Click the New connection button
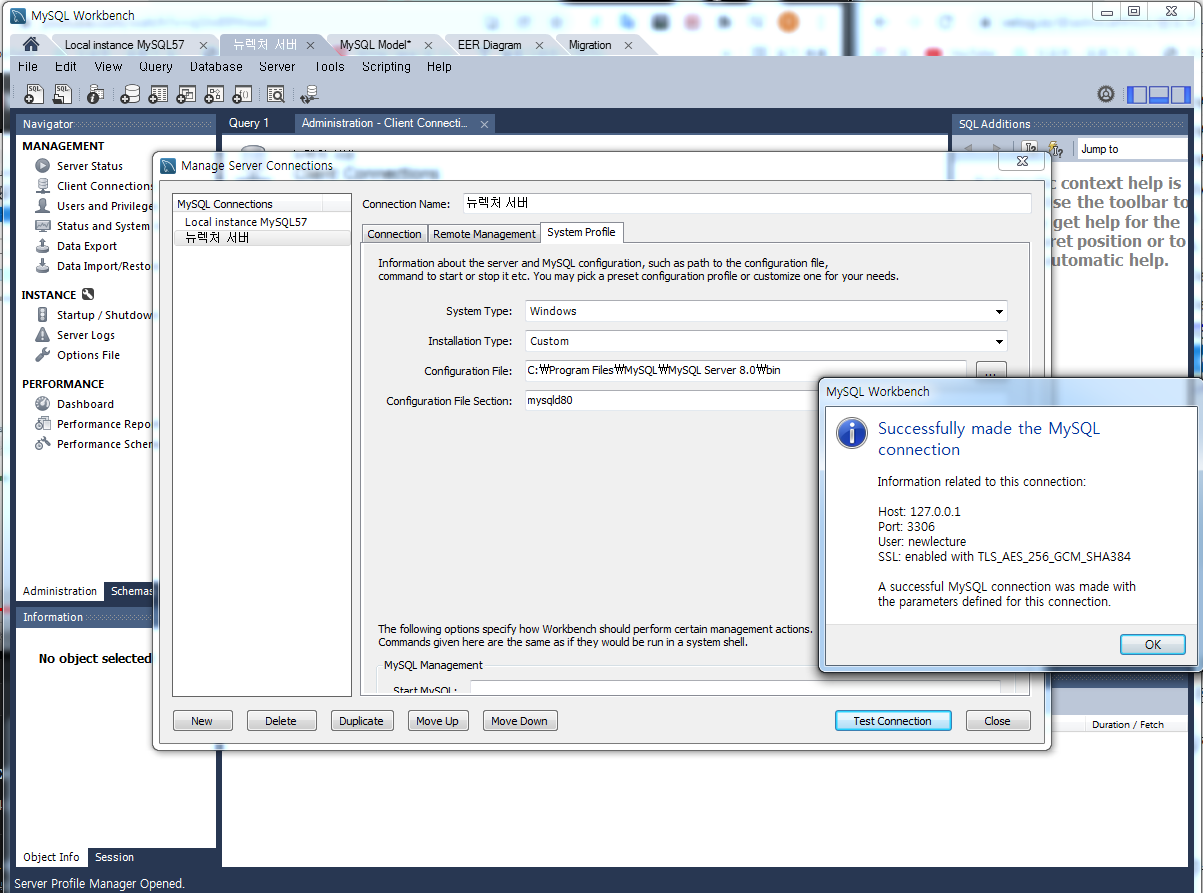This screenshot has width=1203, height=893. [x=202, y=721]
